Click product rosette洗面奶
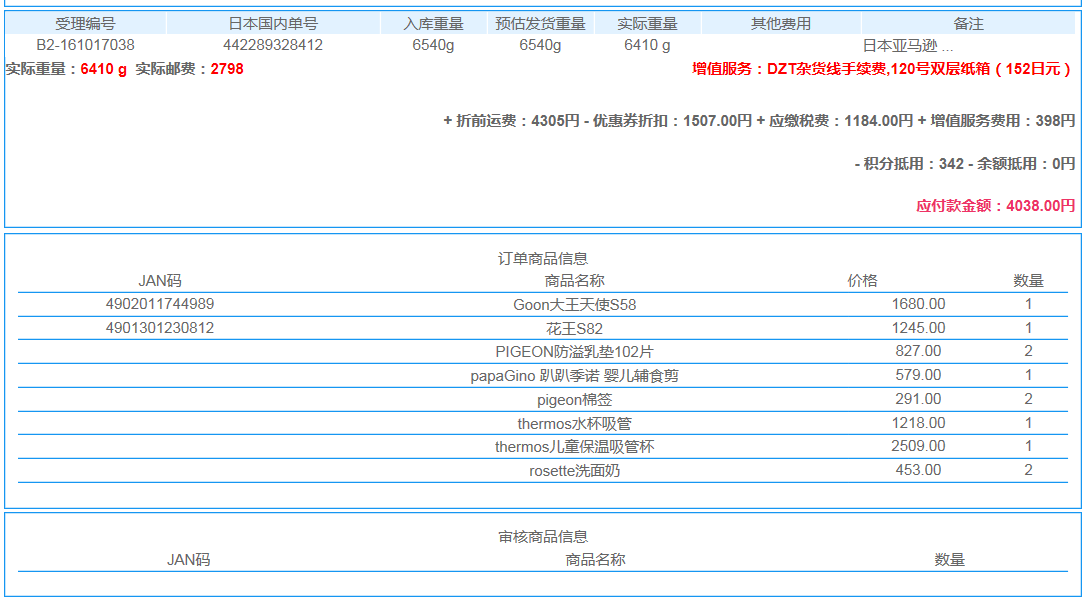 pos(574,471)
